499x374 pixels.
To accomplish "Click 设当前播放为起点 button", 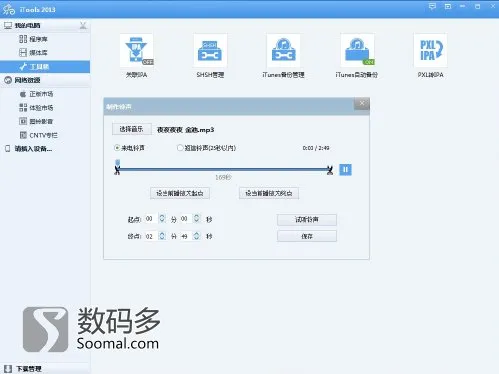I will coord(180,193).
